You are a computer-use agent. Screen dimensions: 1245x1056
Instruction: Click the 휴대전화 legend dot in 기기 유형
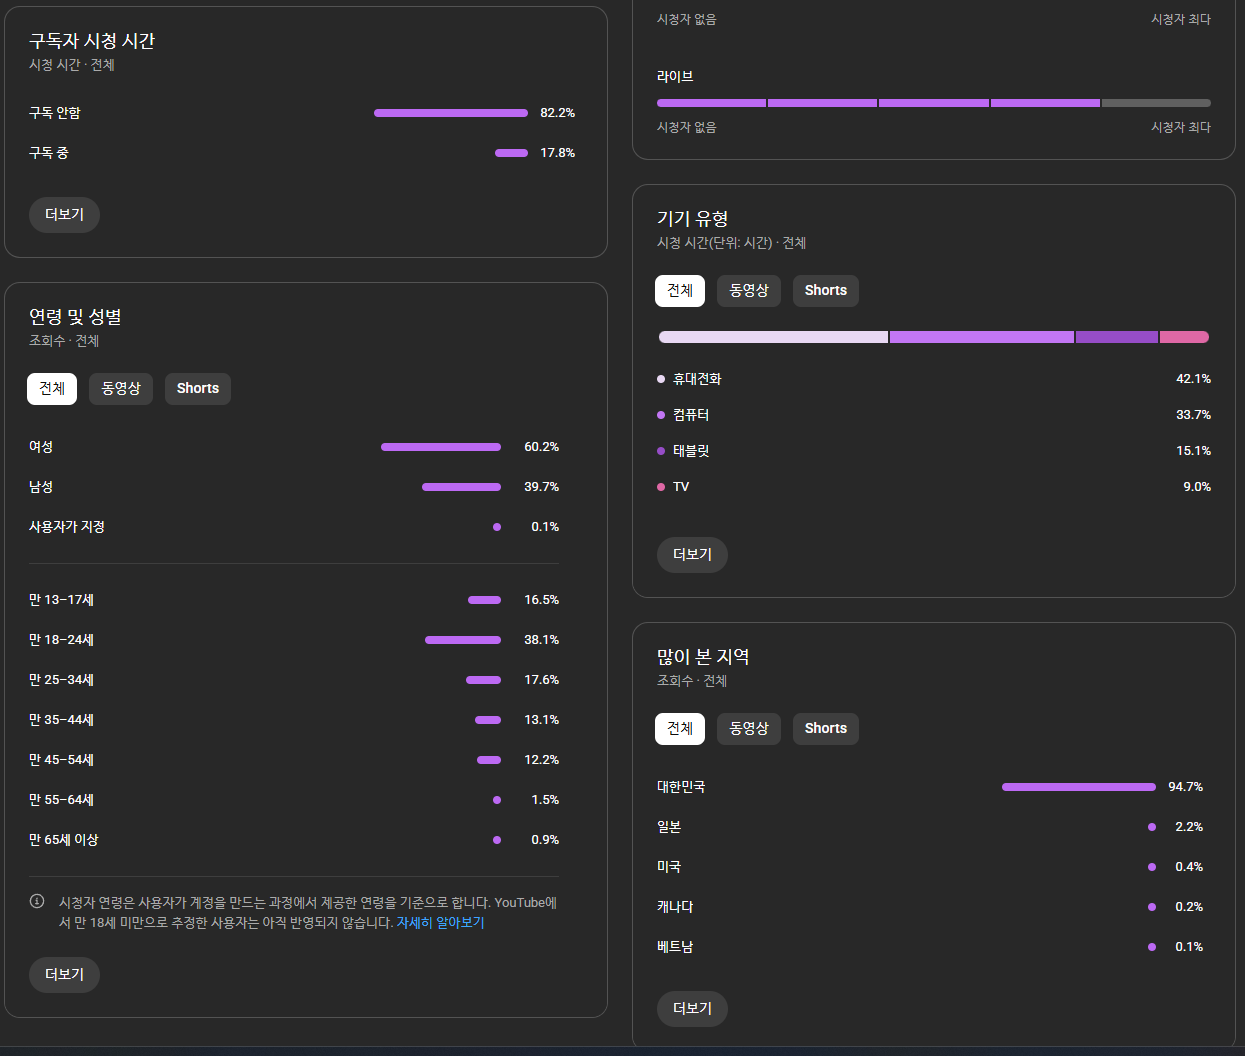(x=661, y=379)
